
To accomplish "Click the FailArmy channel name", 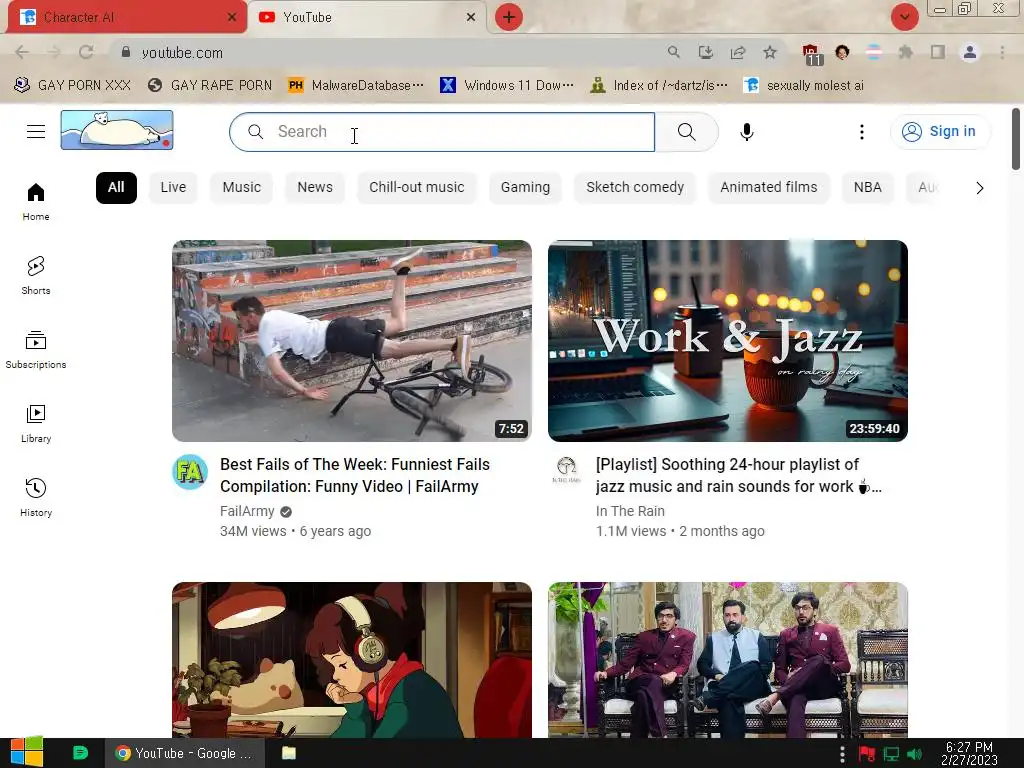I will (x=247, y=511).
